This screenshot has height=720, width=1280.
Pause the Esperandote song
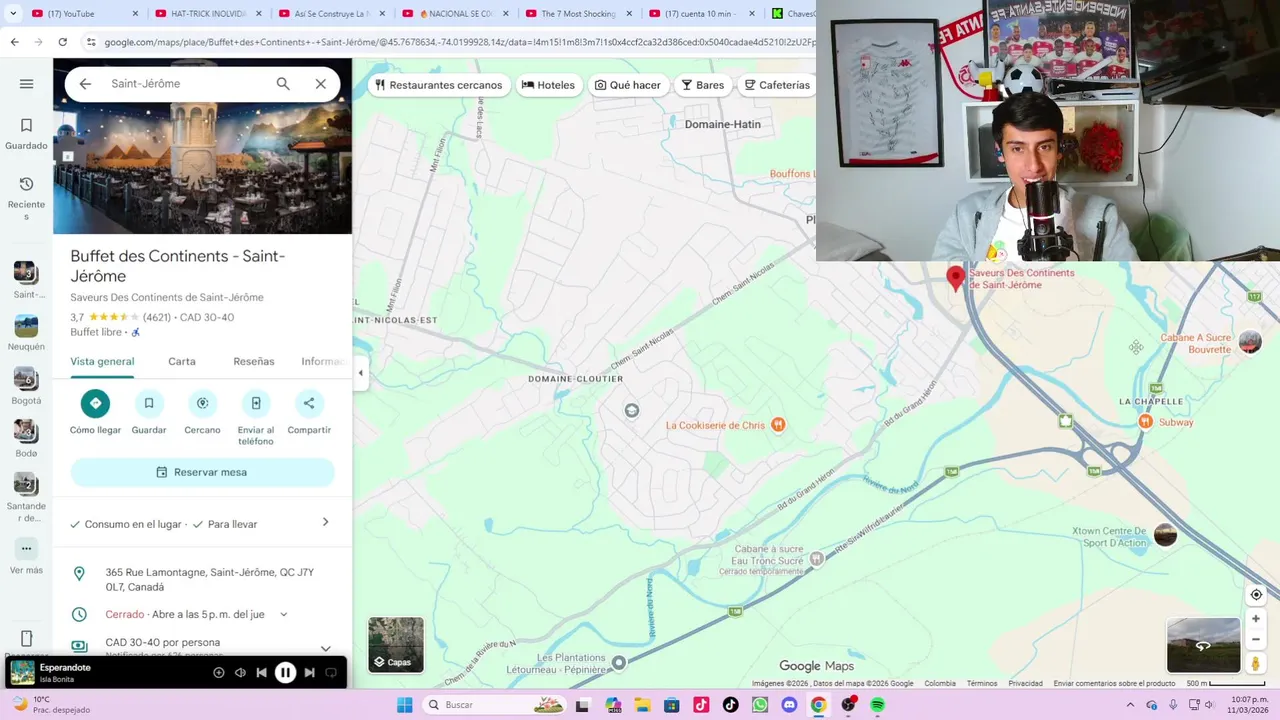(285, 673)
